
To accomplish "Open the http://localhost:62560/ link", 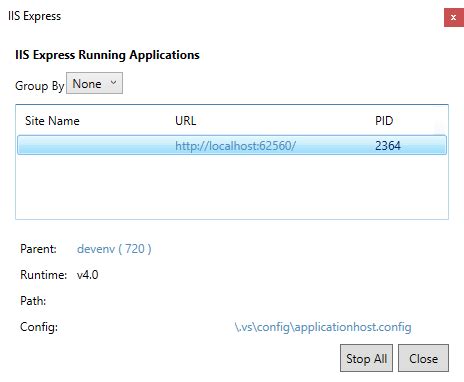I will coord(235,146).
